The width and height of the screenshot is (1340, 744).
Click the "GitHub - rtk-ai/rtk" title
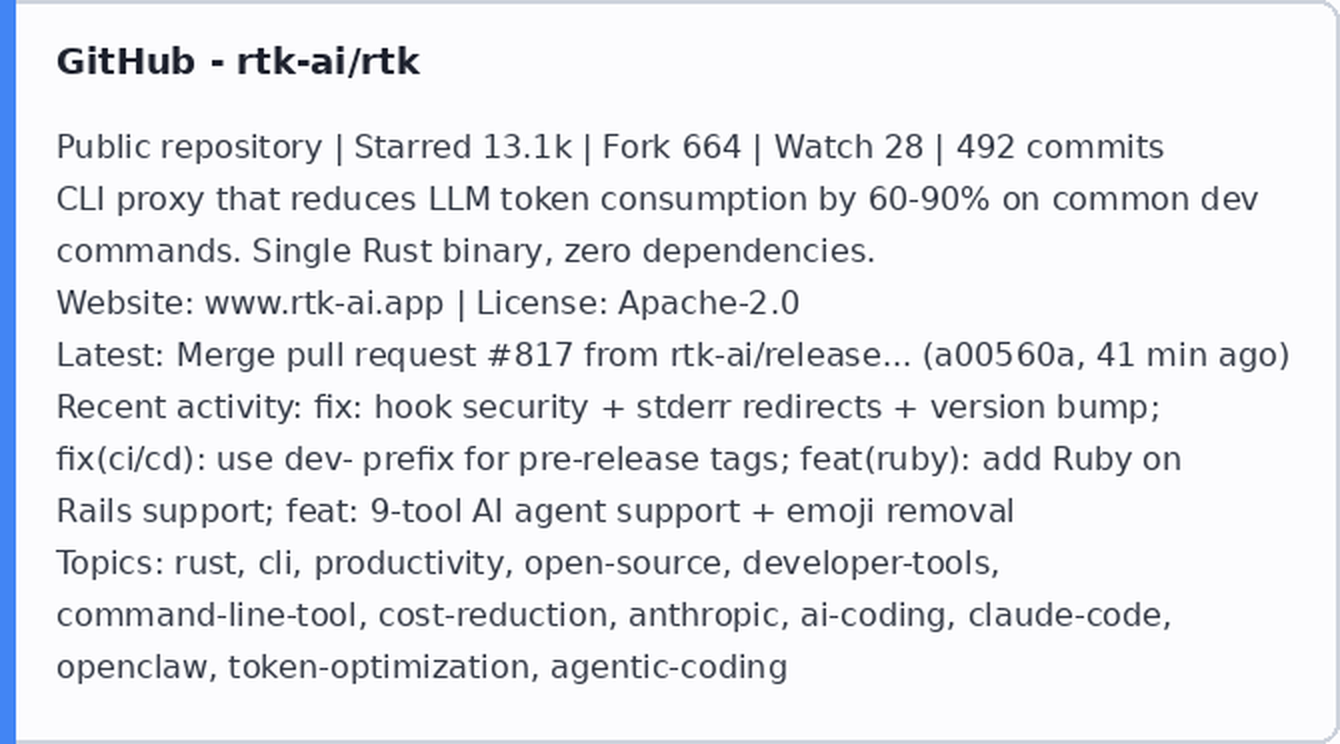point(238,62)
